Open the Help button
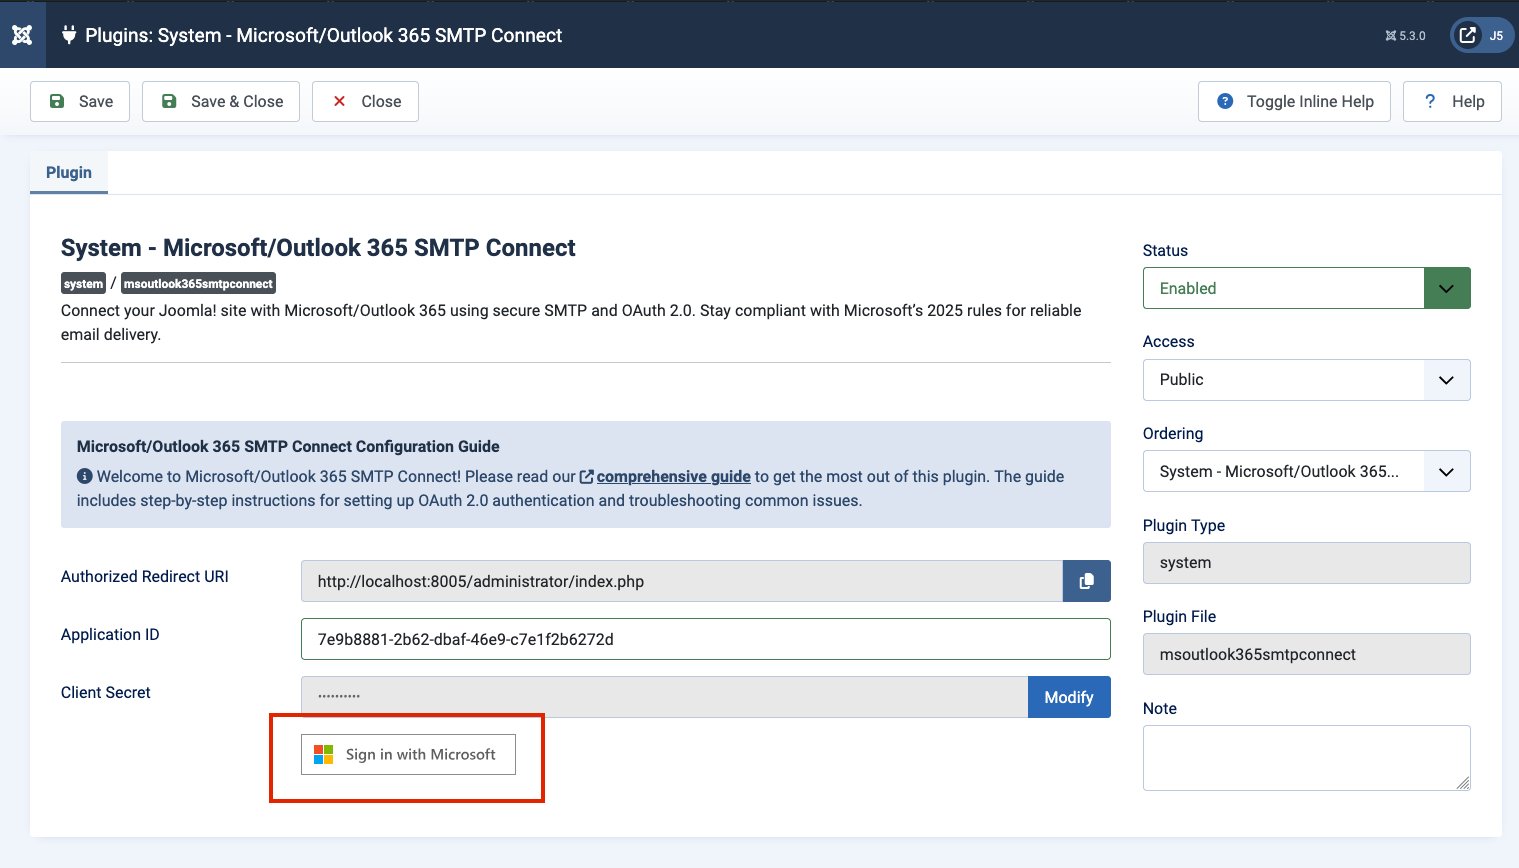Image resolution: width=1519 pixels, height=868 pixels. [x=1452, y=101]
